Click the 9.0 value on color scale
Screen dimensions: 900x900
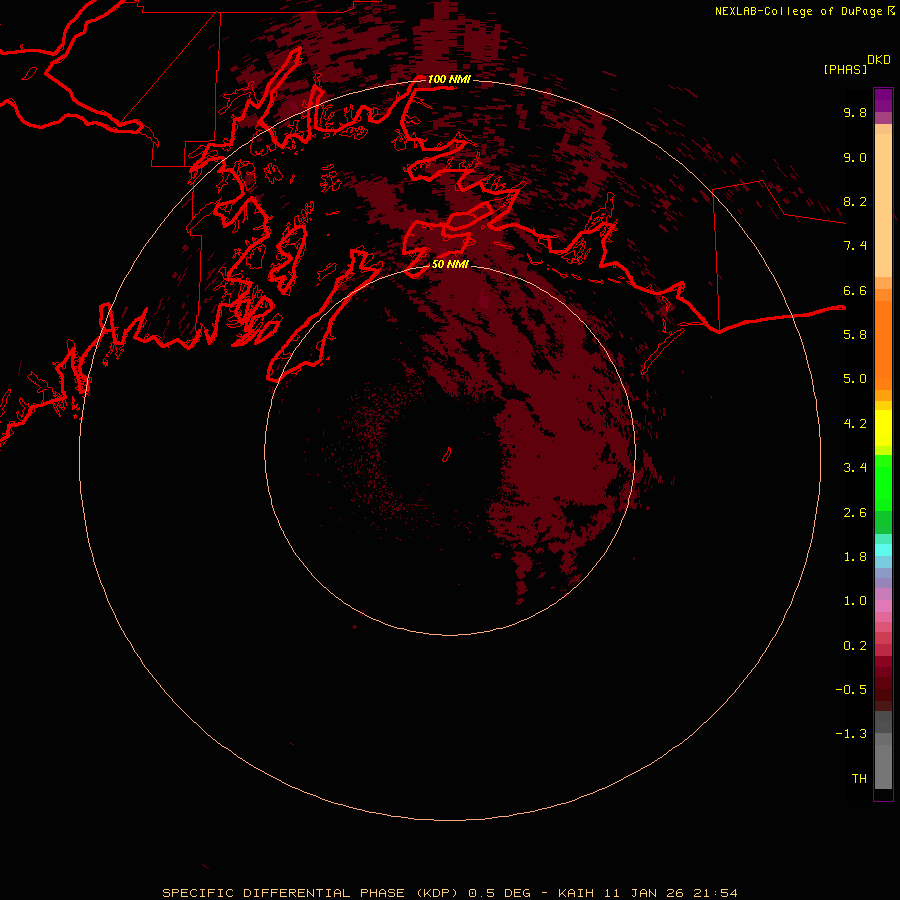pos(855,157)
